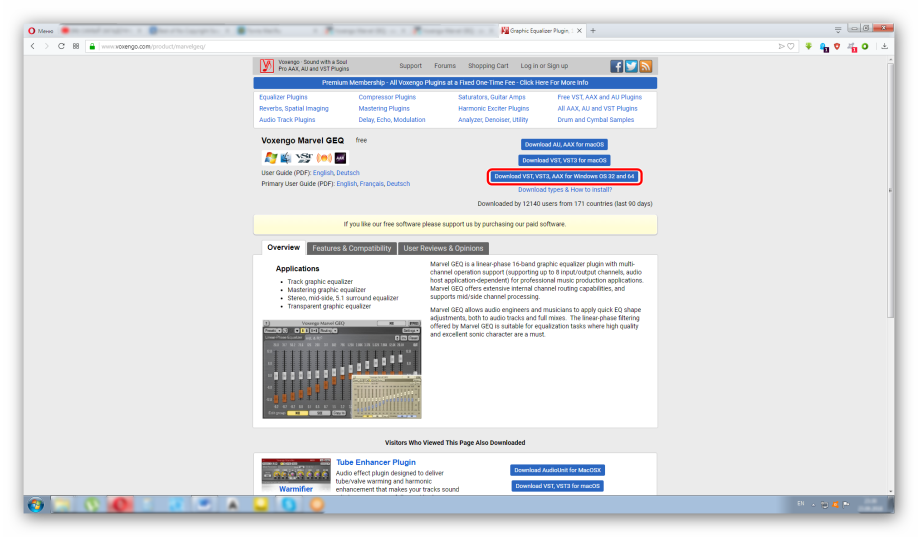This screenshot has width=918, height=537.
Task: Click Download AudioUnit for MacOSX button
Action: pyautogui.click(x=557, y=470)
